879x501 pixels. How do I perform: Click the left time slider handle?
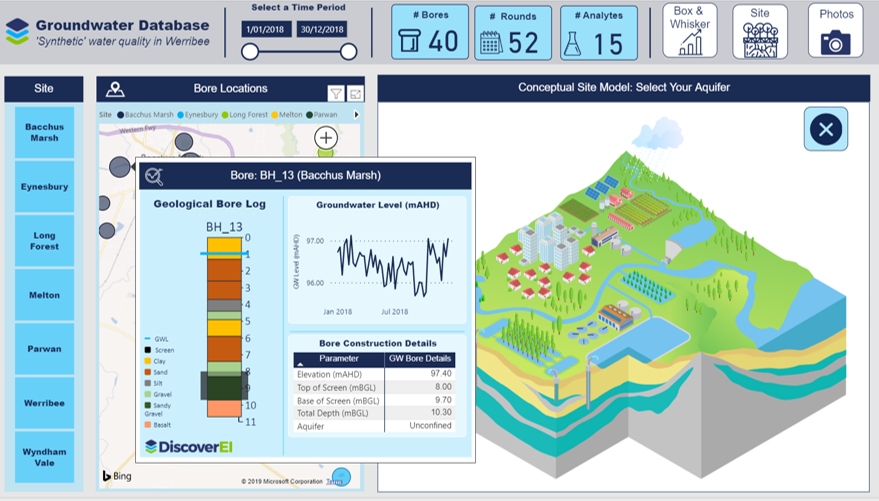pos(250,52)
